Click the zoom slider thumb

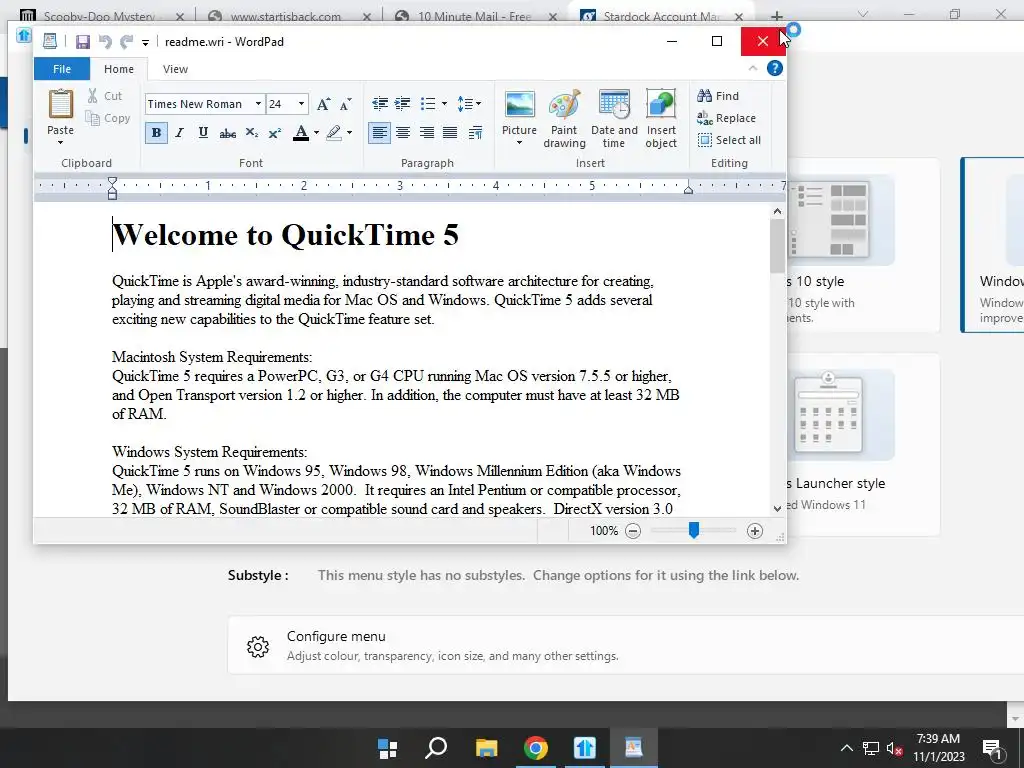[694, 530]
